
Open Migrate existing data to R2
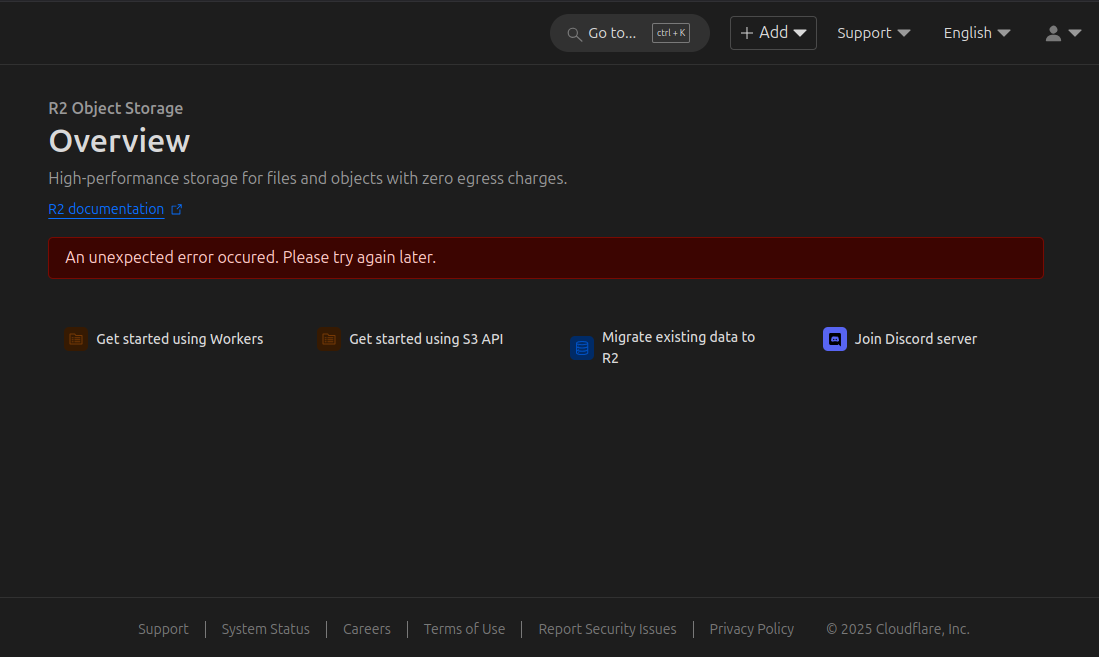pyautogui.click(x=678, y=347)
